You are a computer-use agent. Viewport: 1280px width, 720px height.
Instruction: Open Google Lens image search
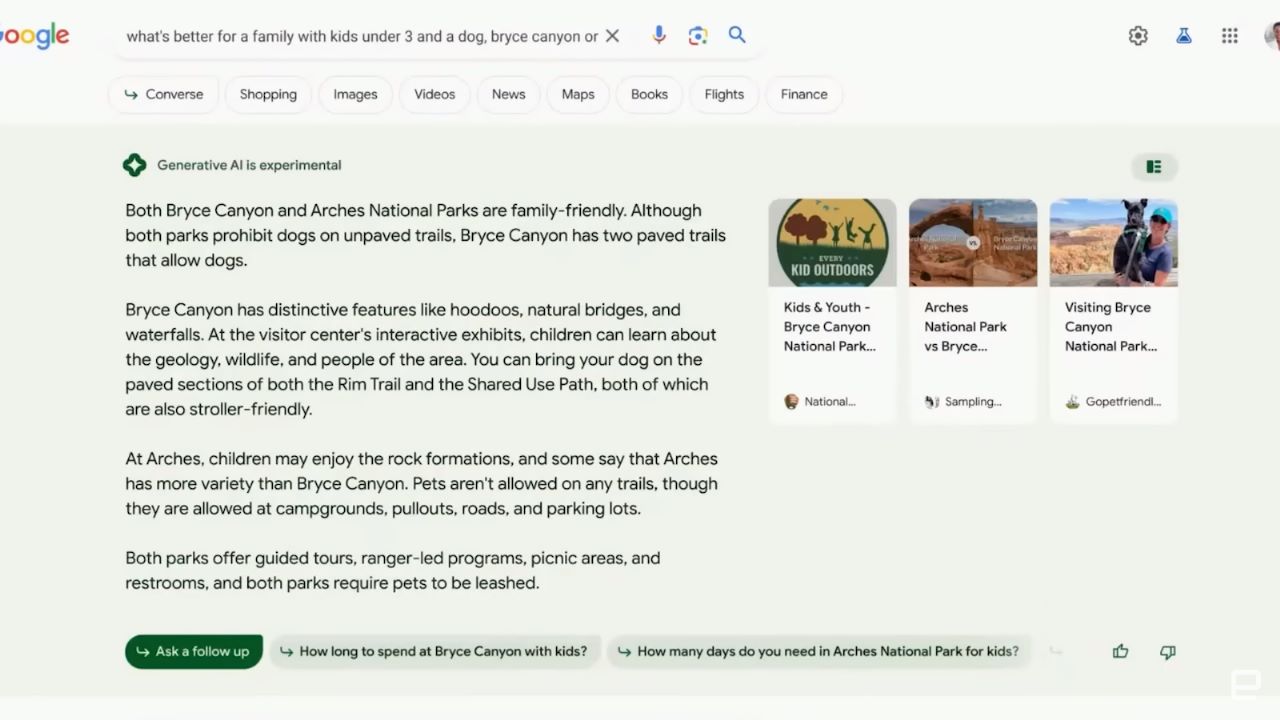tap(698, 36)
